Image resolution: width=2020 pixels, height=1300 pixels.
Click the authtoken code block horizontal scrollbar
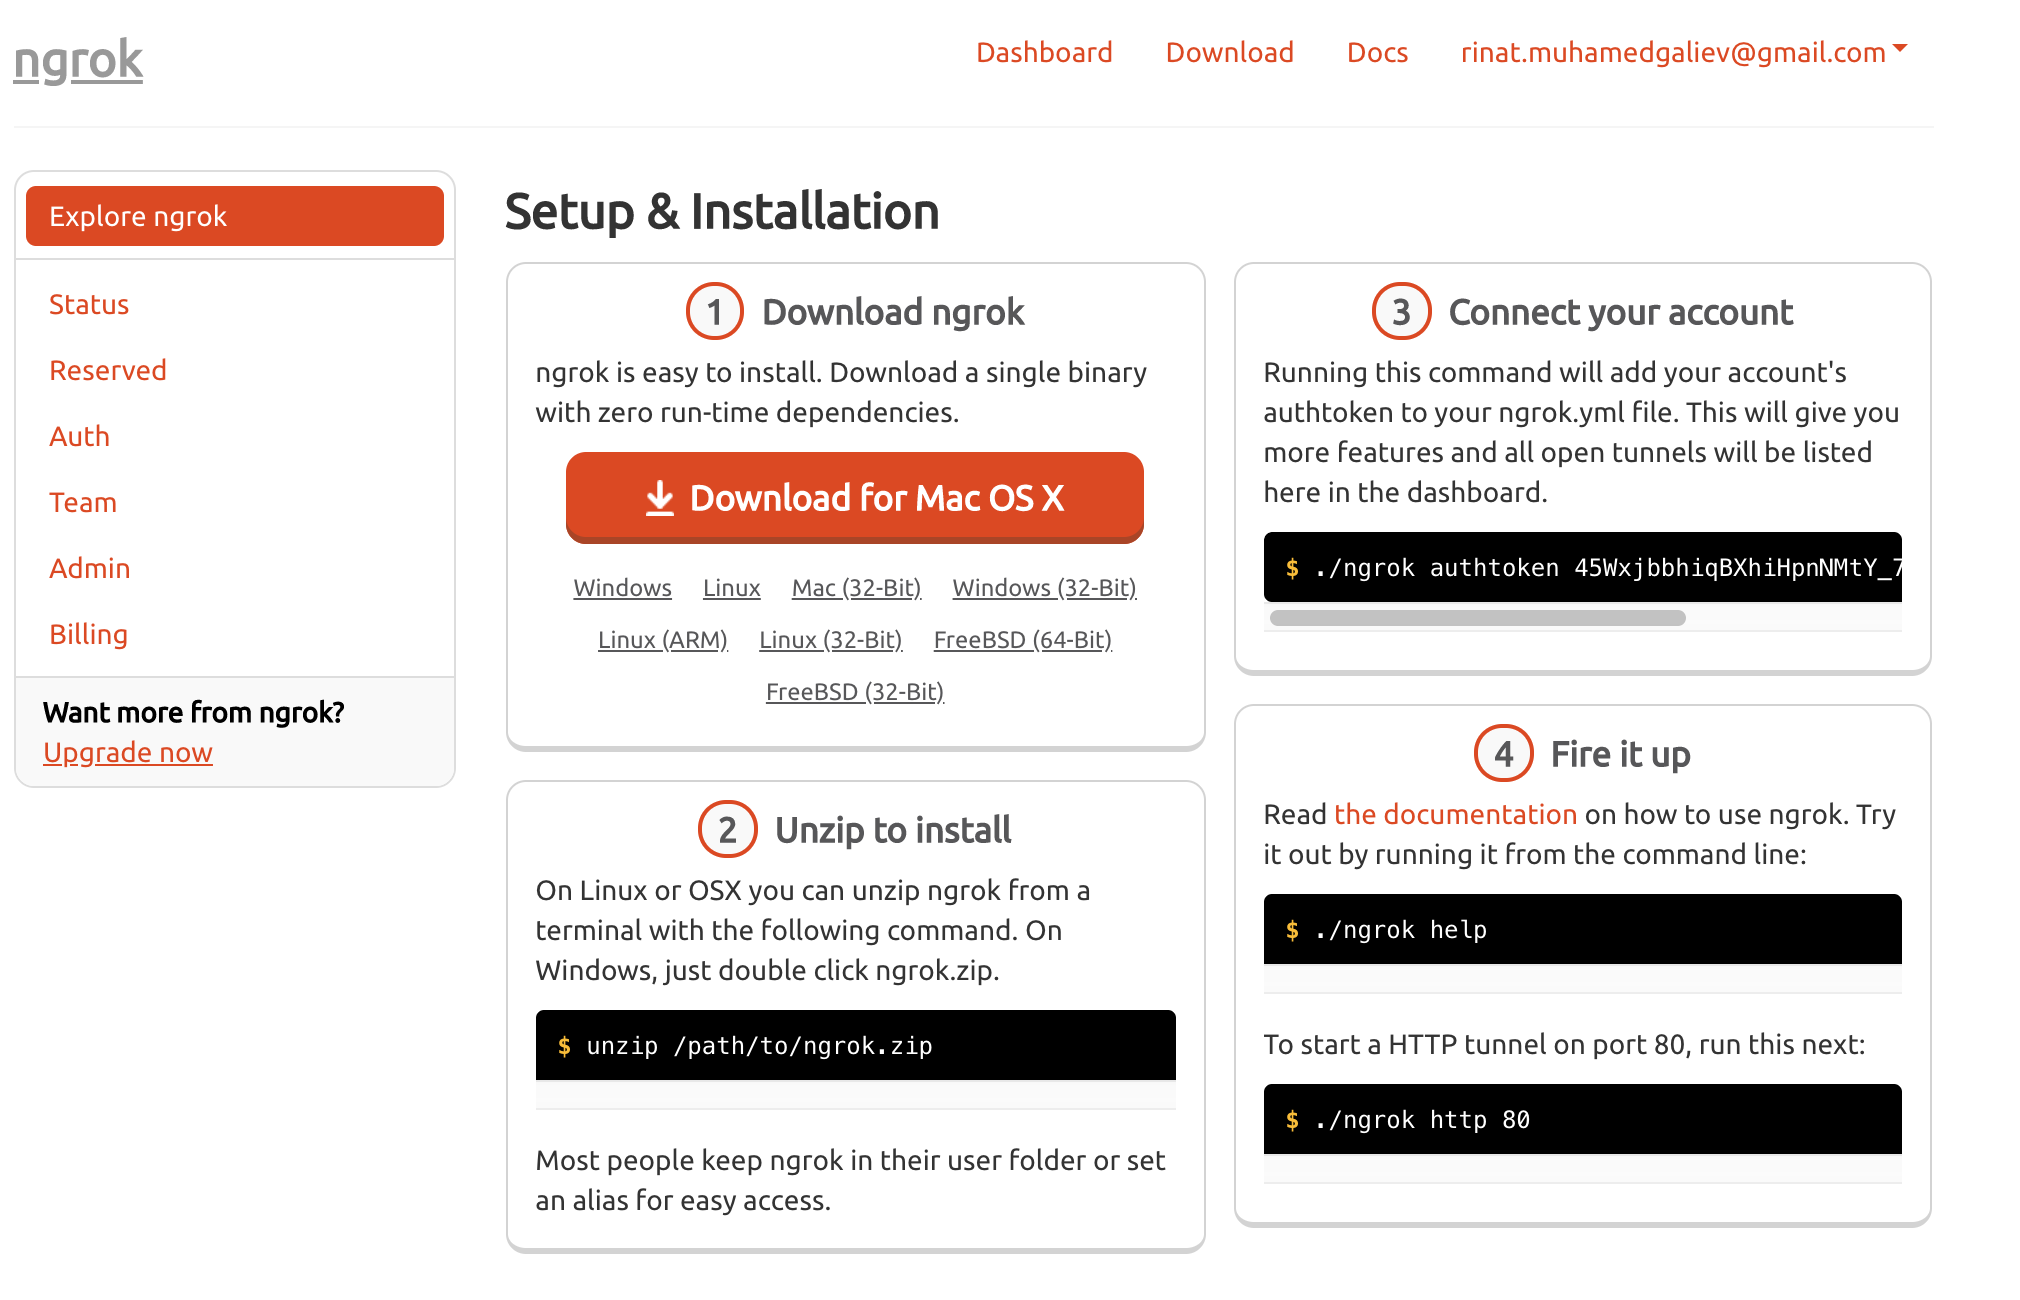(1477, 618)
